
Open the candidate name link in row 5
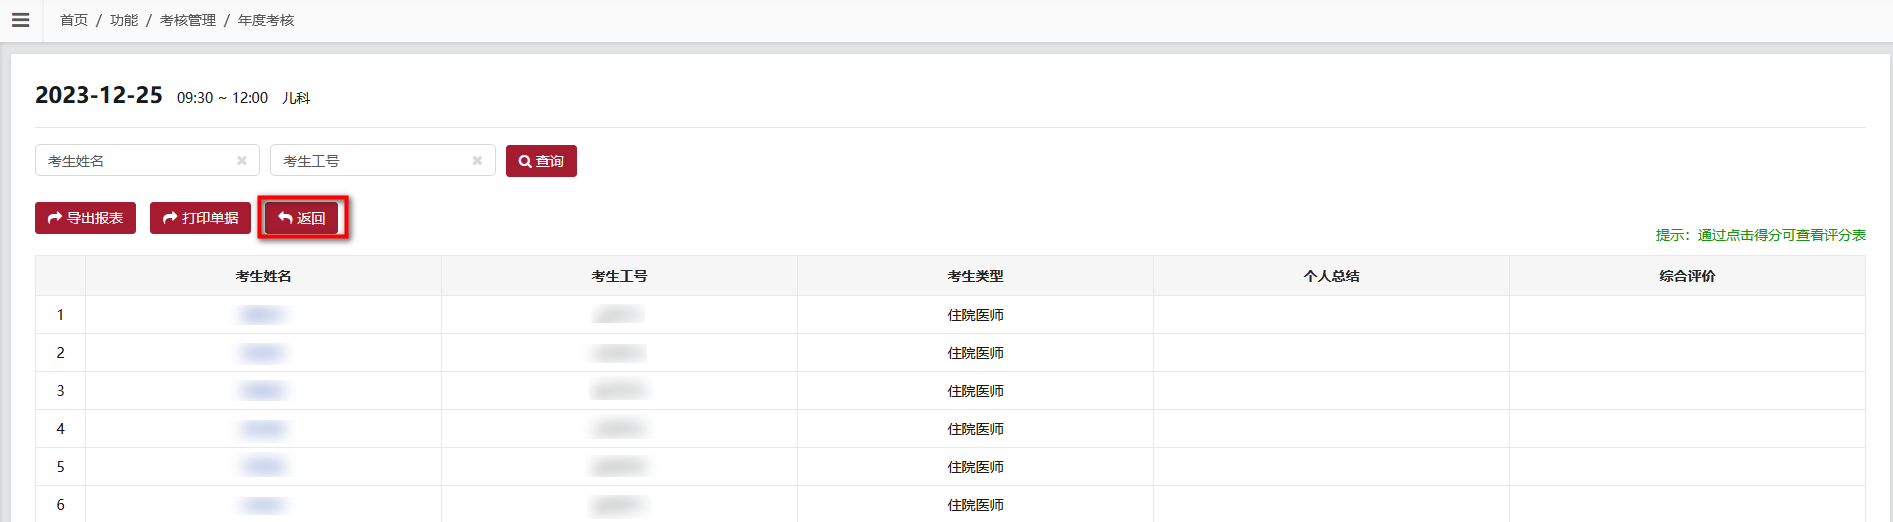263,467
